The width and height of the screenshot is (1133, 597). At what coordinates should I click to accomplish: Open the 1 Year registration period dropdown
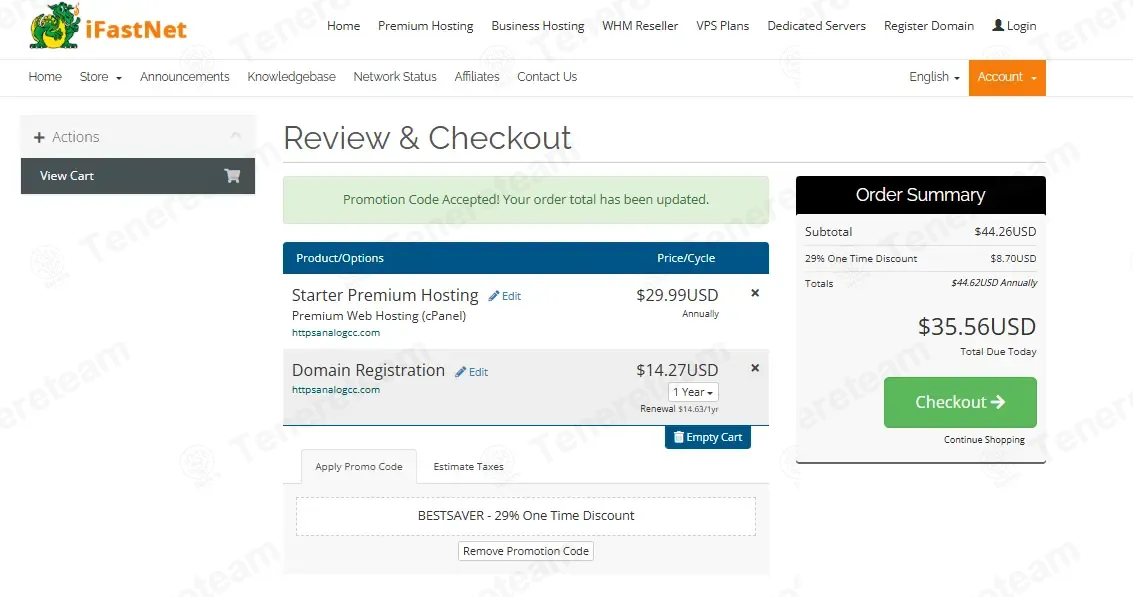click(693, 392)
